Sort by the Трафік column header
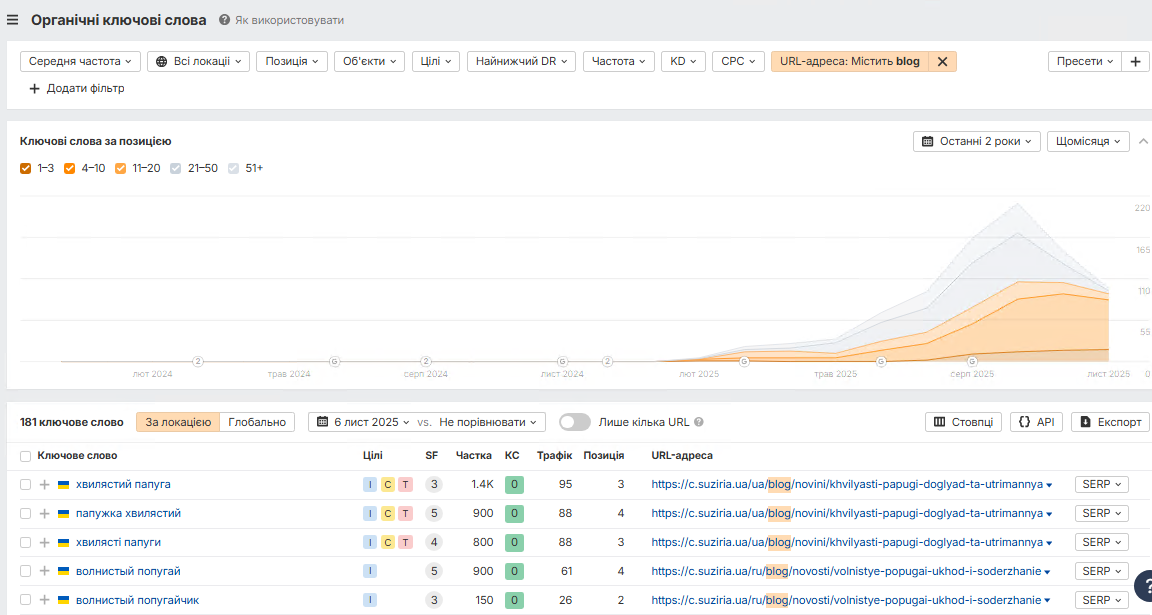Screen dimensions: 1152x615 pos(554,456)
